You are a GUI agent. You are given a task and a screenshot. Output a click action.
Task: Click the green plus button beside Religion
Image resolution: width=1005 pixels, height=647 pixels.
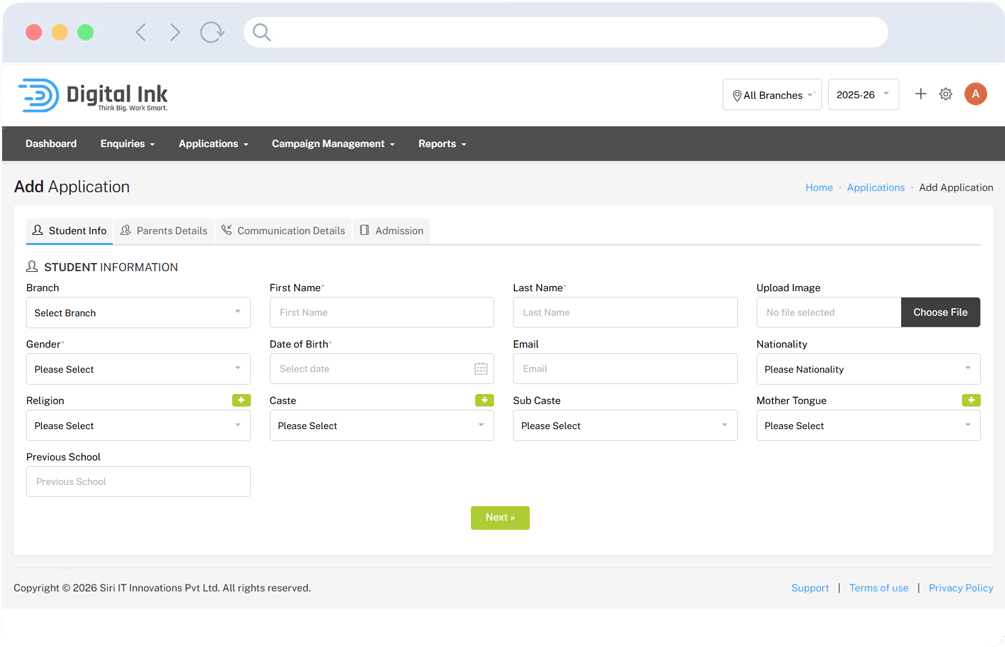pyautogui.click(x=241, y=400)
